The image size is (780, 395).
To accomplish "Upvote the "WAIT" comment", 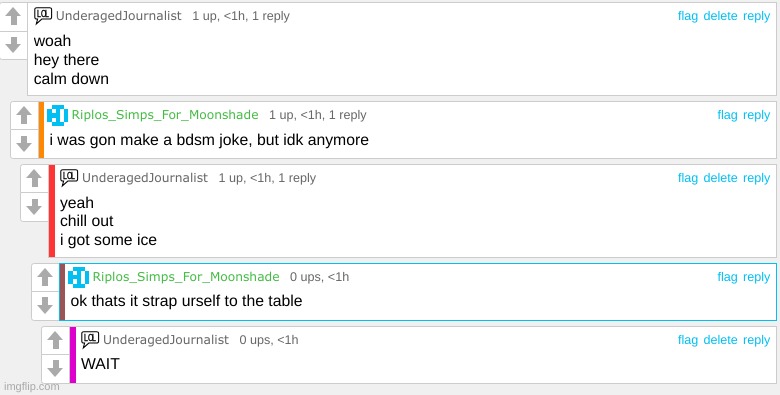I will click(x=55, y=340).
